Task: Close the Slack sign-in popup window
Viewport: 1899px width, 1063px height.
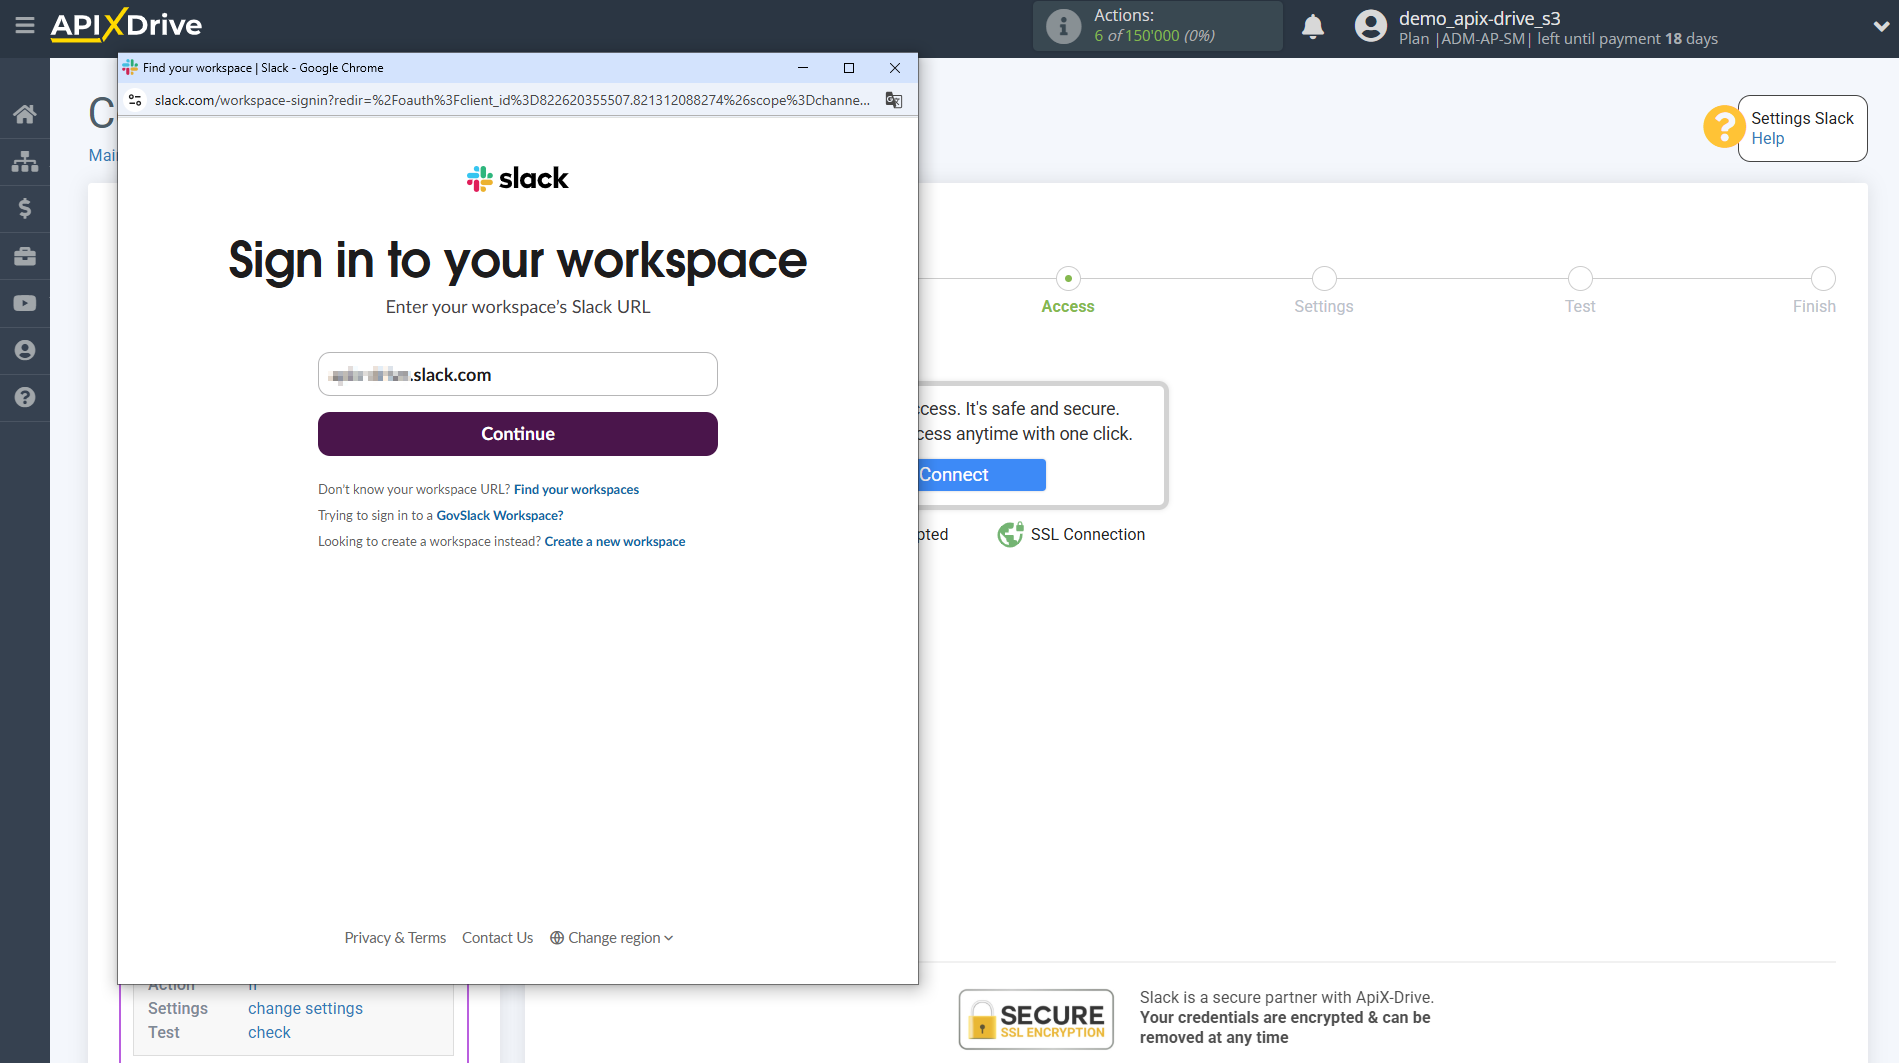Action: pos(895,68)
